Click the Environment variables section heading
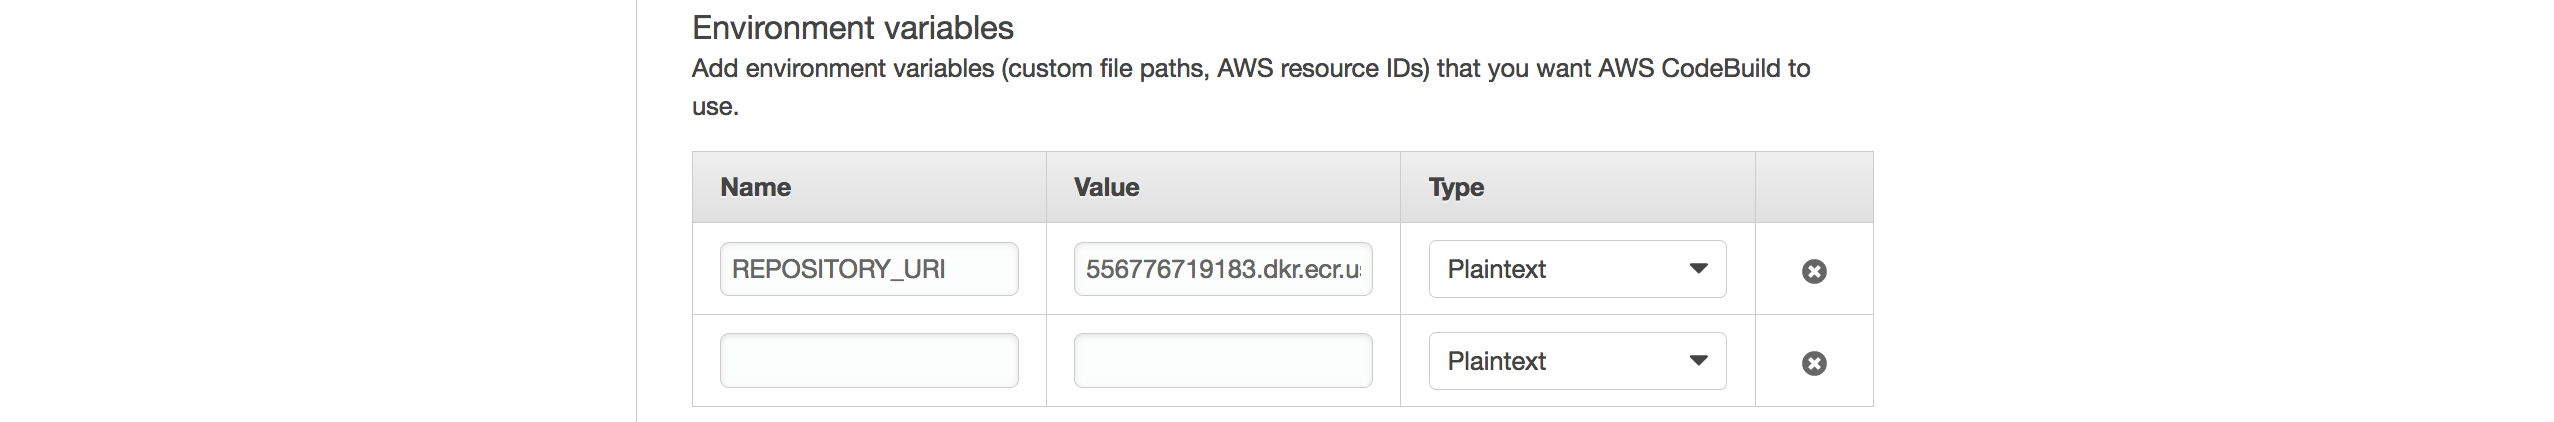 [853, 28]
